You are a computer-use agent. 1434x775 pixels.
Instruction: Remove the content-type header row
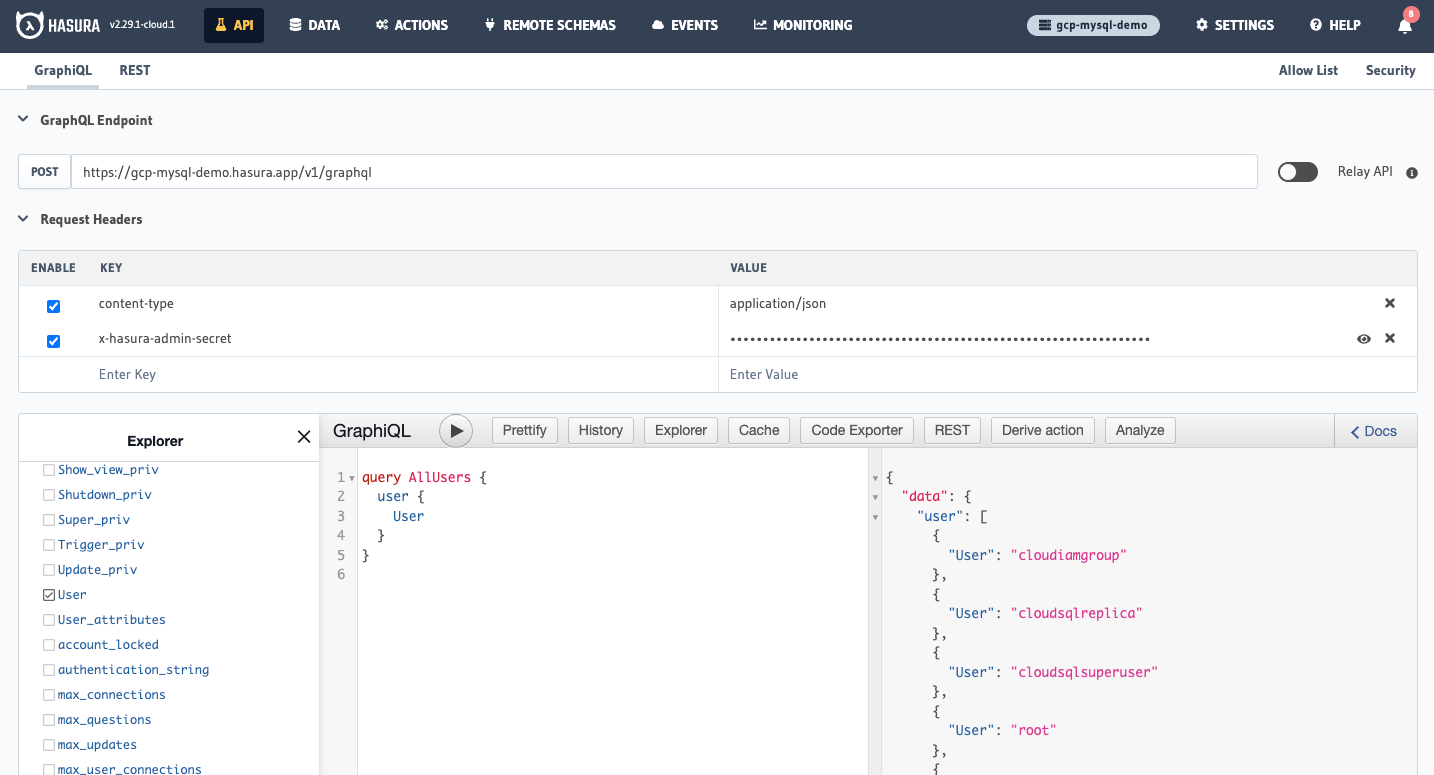[1389, 303]
